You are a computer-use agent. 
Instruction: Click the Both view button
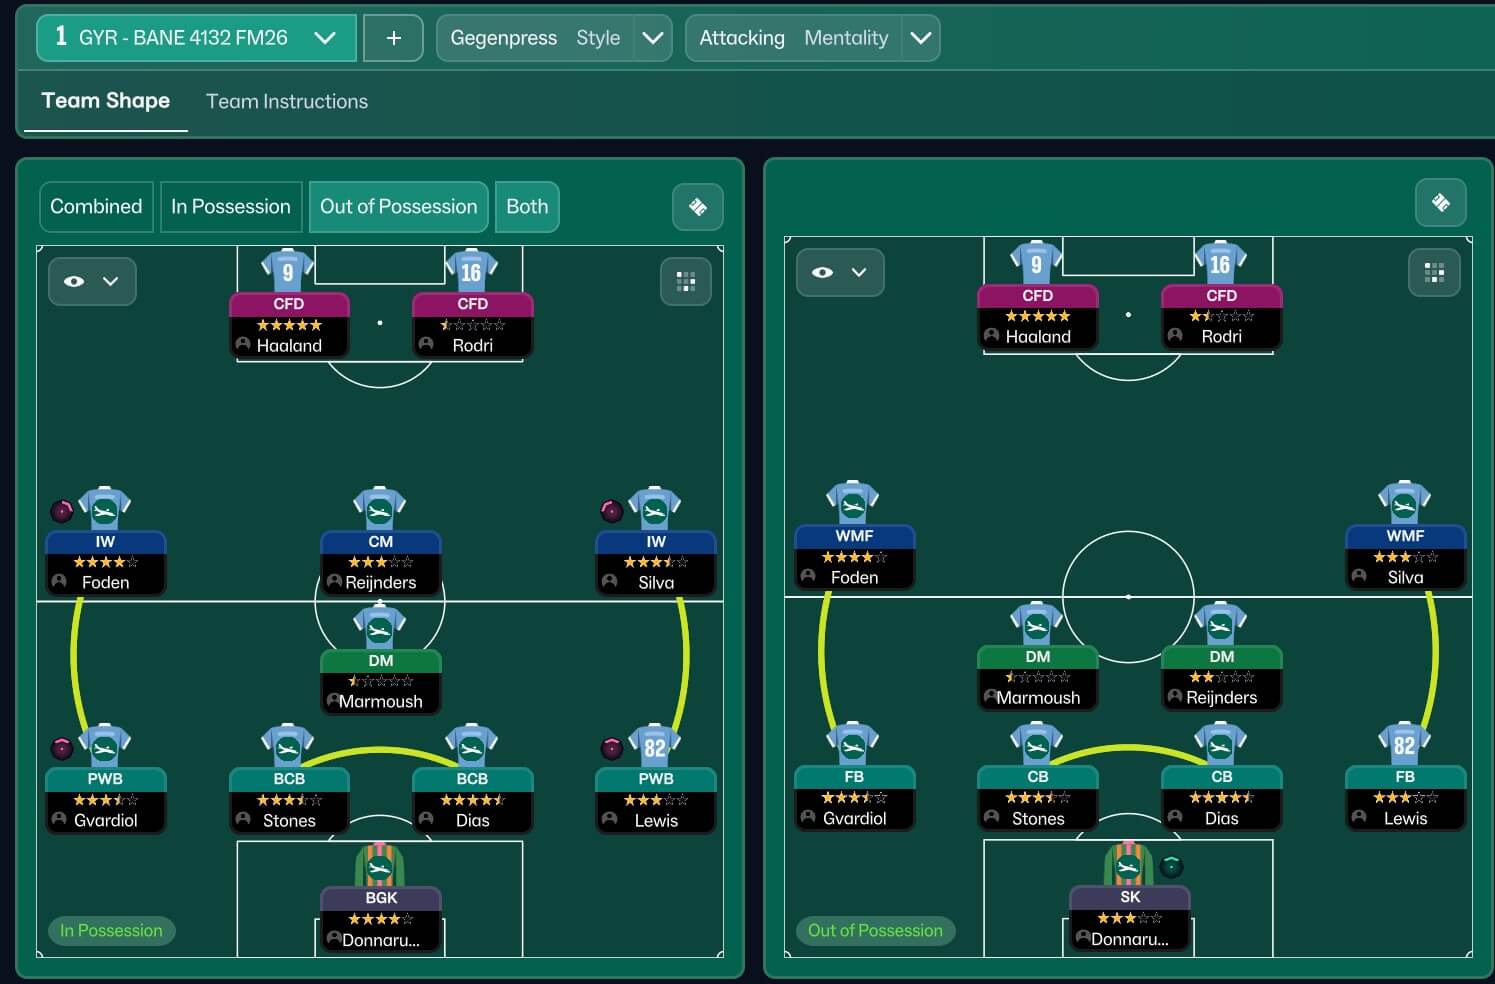coord(527,207)
